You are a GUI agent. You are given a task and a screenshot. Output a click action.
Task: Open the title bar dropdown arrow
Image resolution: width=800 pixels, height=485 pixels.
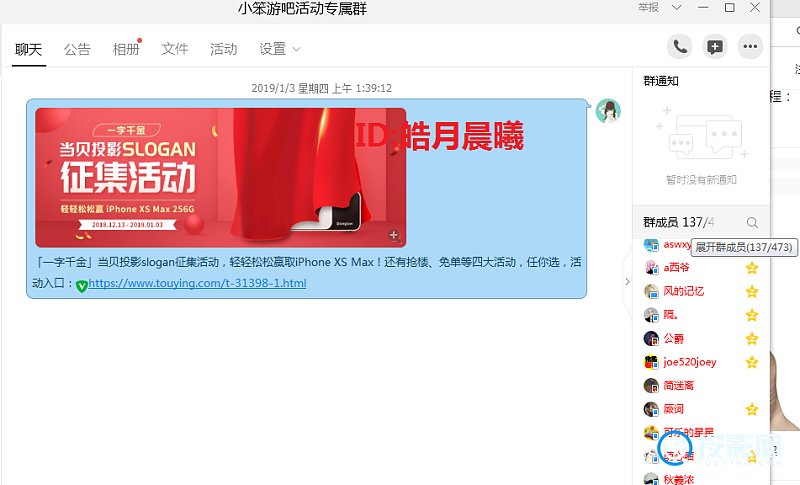tap(677, 8)
